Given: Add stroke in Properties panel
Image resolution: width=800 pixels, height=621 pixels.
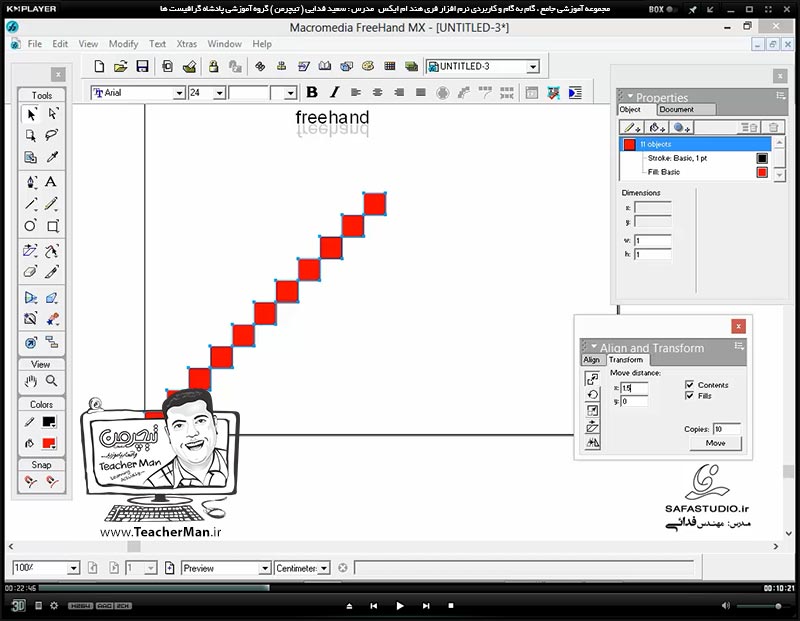Looking at the screenshot, I should 633,128.
